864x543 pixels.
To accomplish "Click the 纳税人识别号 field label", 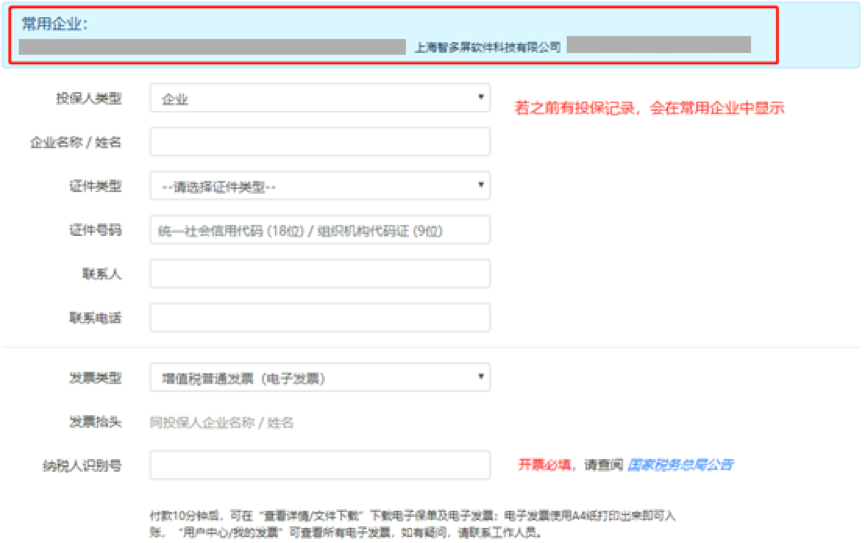I will 88,465.
